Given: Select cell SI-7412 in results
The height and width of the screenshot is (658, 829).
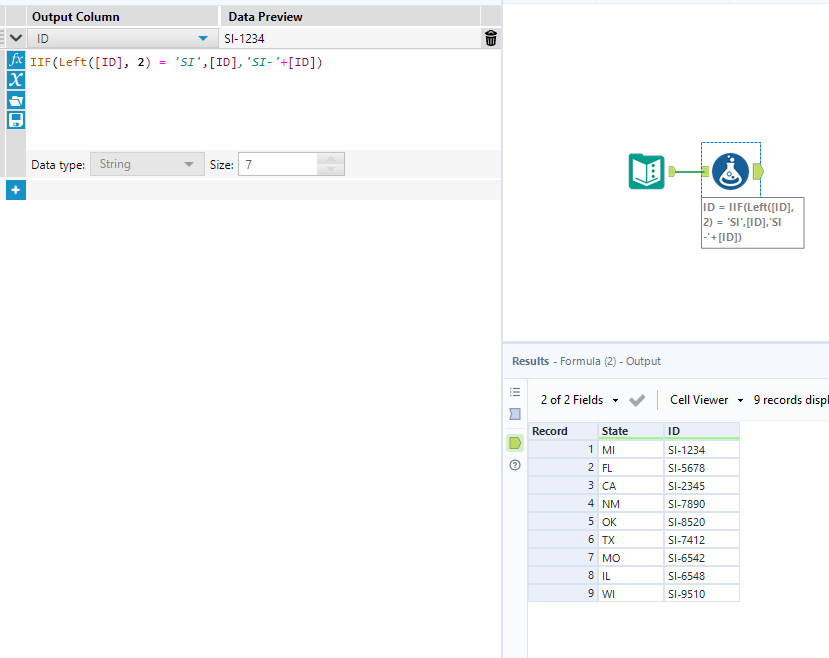Looking at the screenshot, I should point(701,540).
